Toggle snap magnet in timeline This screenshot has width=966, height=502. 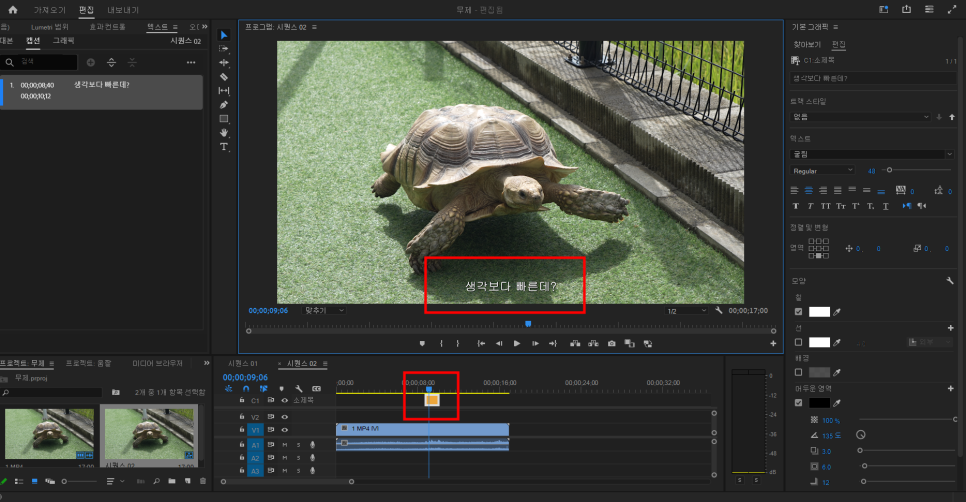[x=246, y=389]
